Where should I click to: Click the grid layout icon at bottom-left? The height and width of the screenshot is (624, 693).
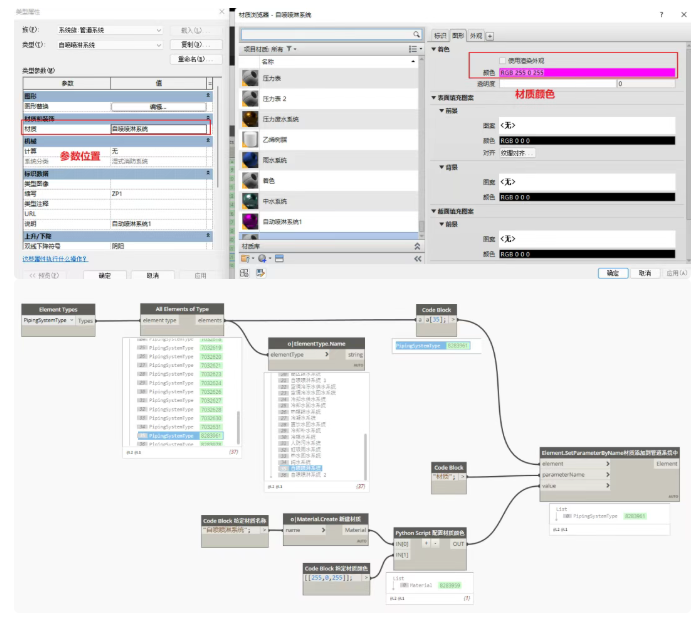coord(244,273)
